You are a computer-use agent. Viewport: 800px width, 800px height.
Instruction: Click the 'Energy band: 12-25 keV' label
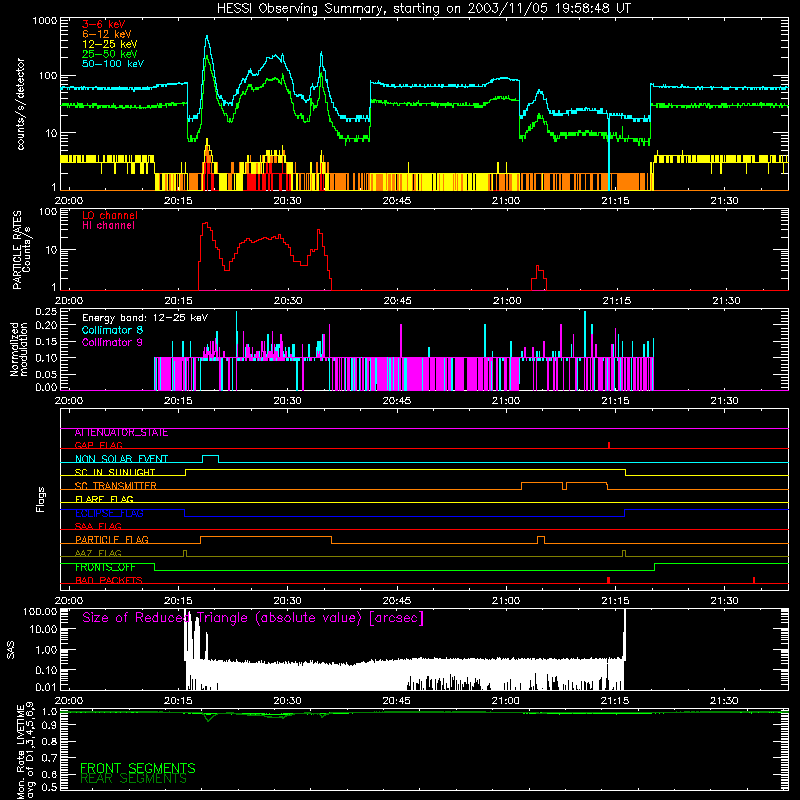pos(145,318)
